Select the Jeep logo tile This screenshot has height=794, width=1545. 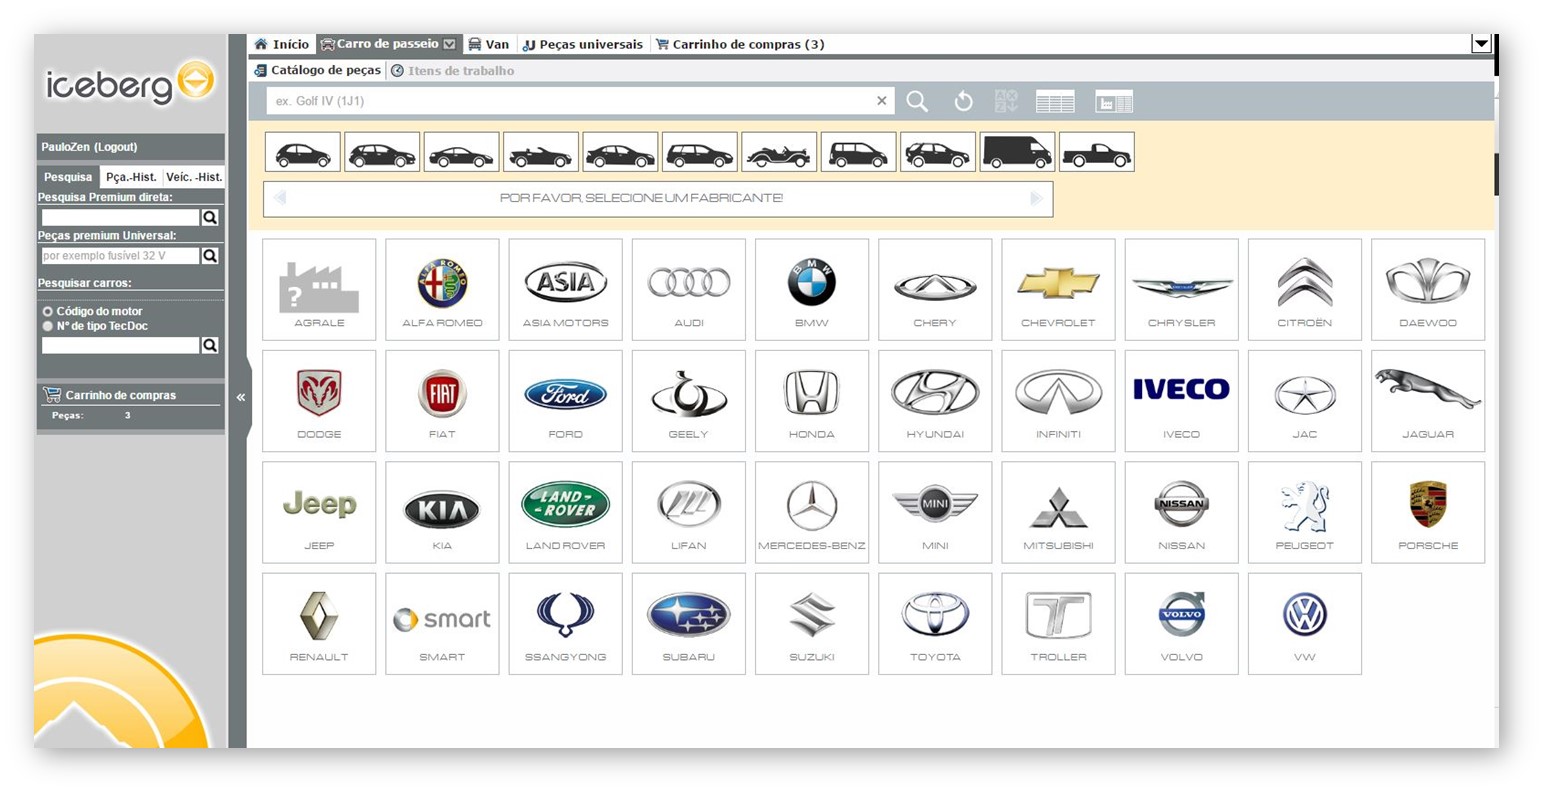[x=319, y=512]
